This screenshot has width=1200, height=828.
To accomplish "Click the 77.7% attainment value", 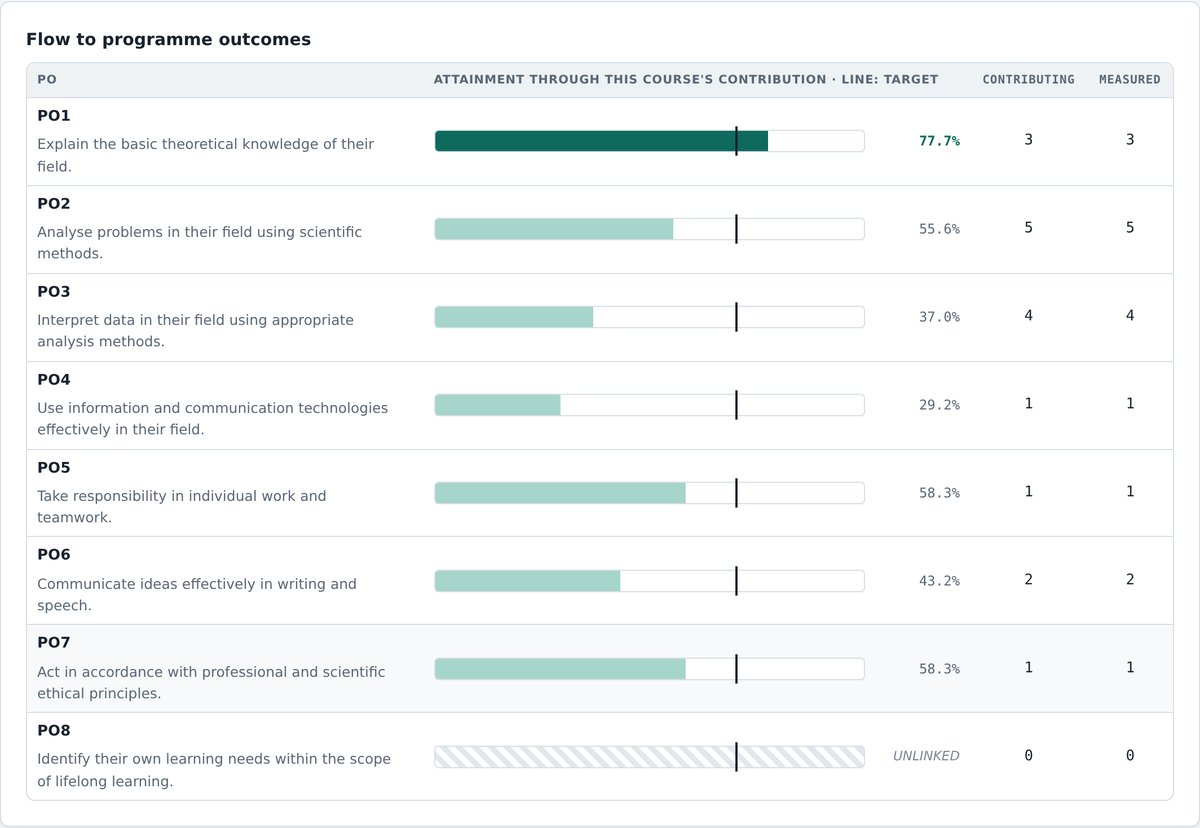I will [939, 141].
